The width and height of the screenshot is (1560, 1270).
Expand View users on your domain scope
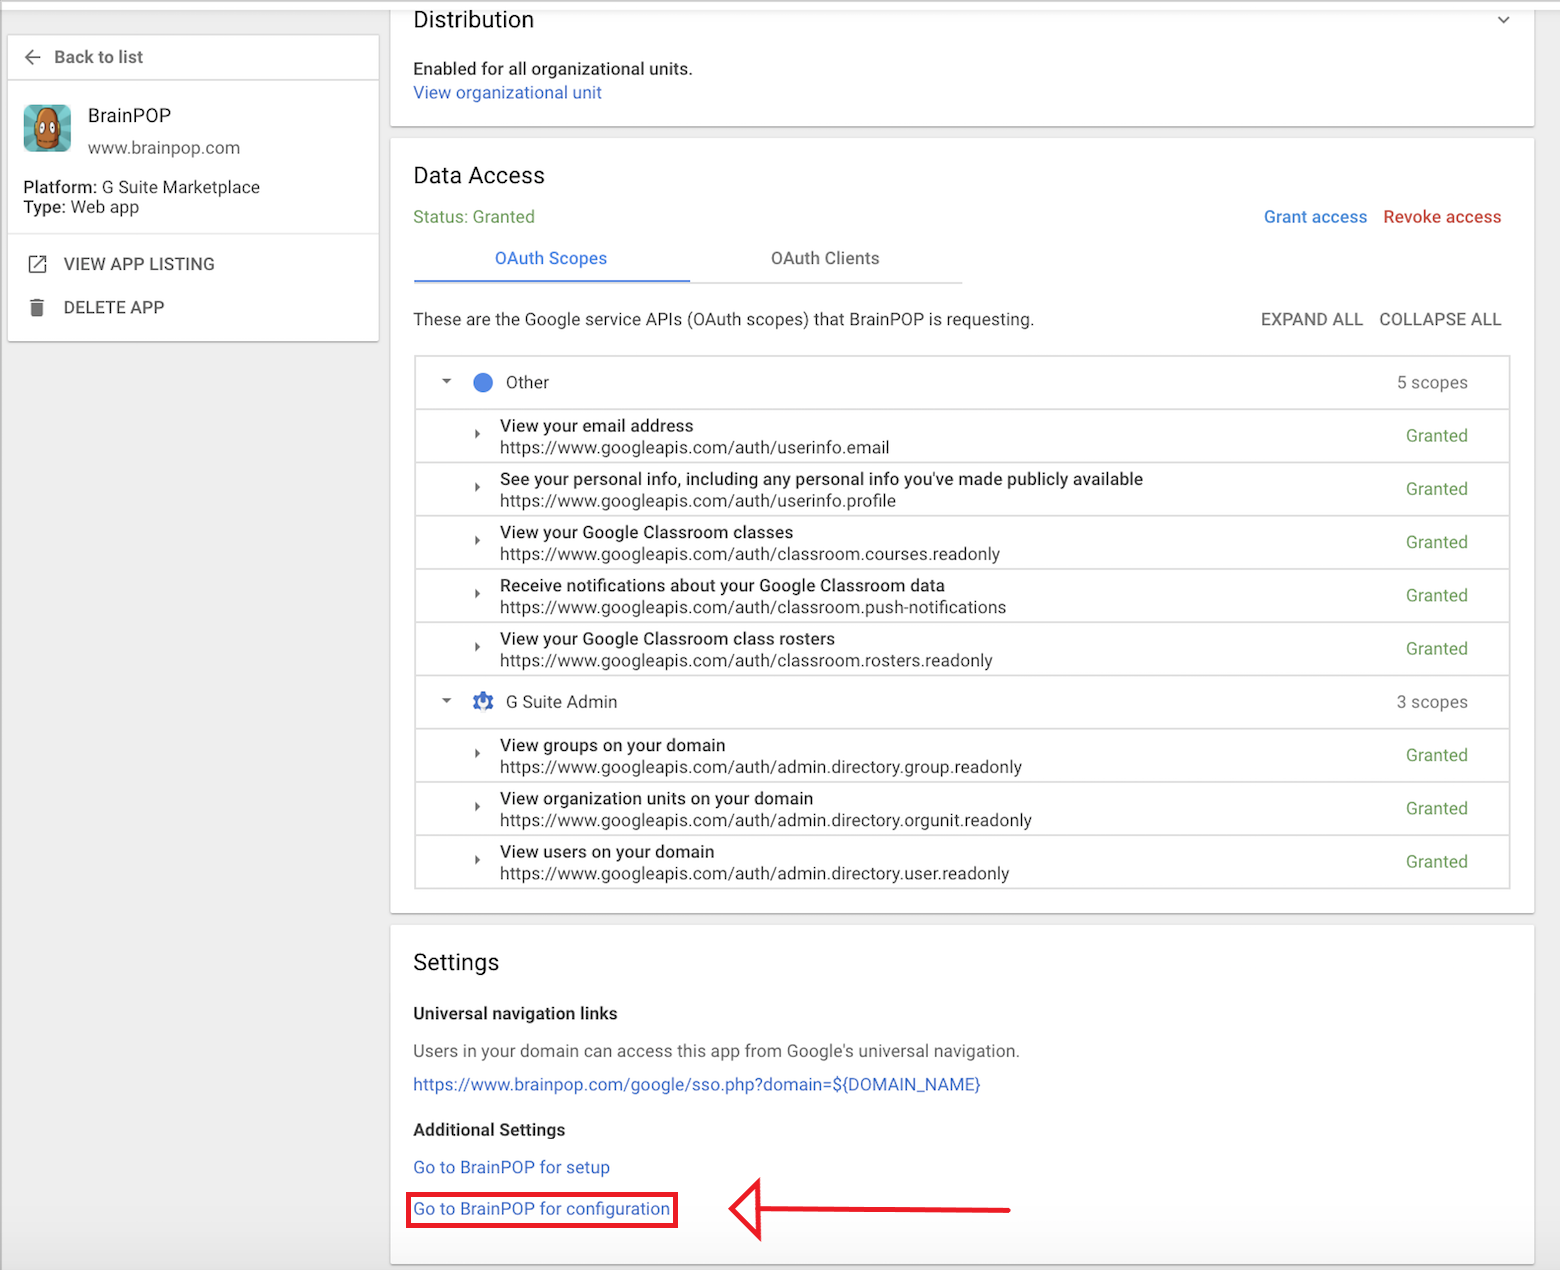477,860
